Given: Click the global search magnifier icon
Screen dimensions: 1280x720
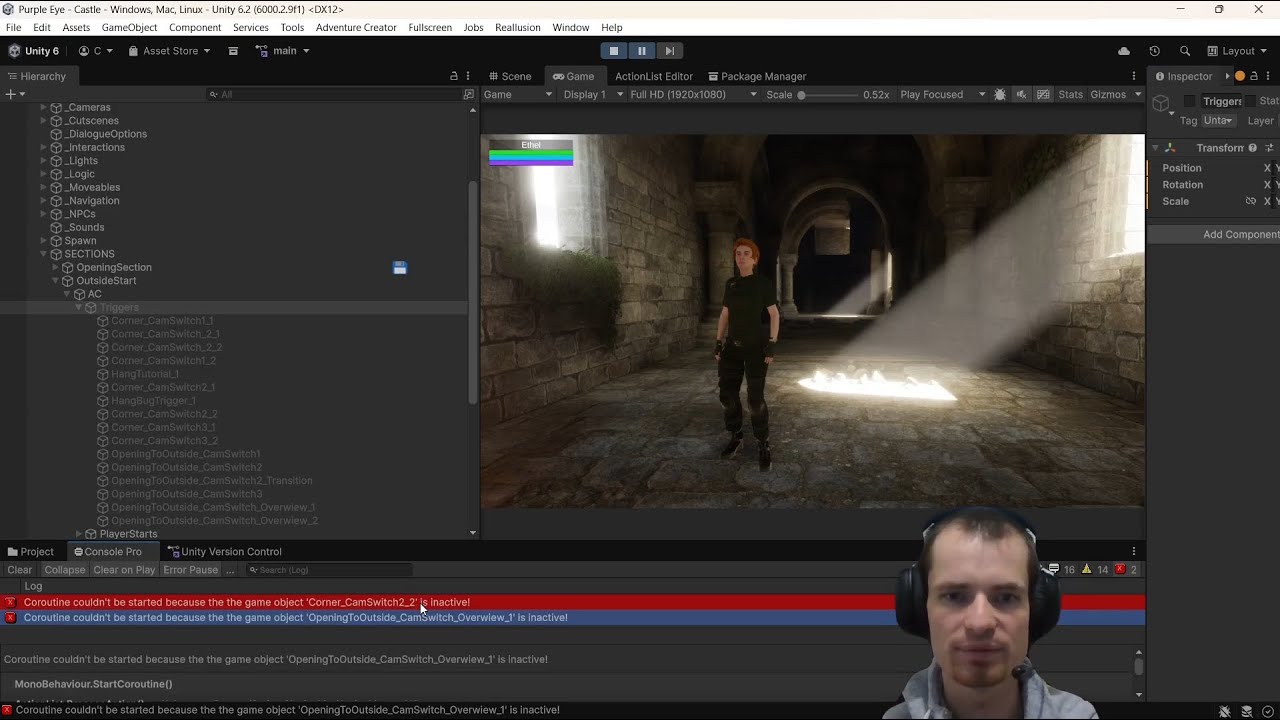Looking at the screenshot, I should click(x=1185, y=51).
